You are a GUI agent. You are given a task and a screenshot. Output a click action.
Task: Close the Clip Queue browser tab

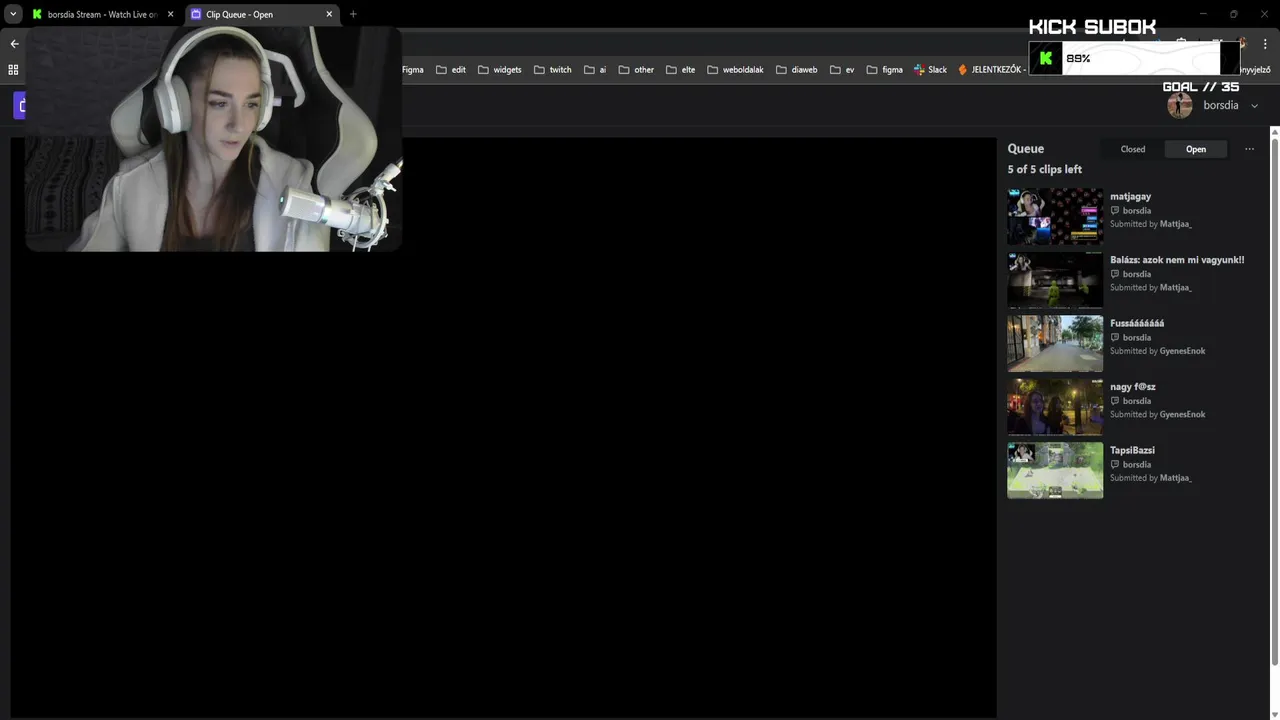tap(329, 14)
